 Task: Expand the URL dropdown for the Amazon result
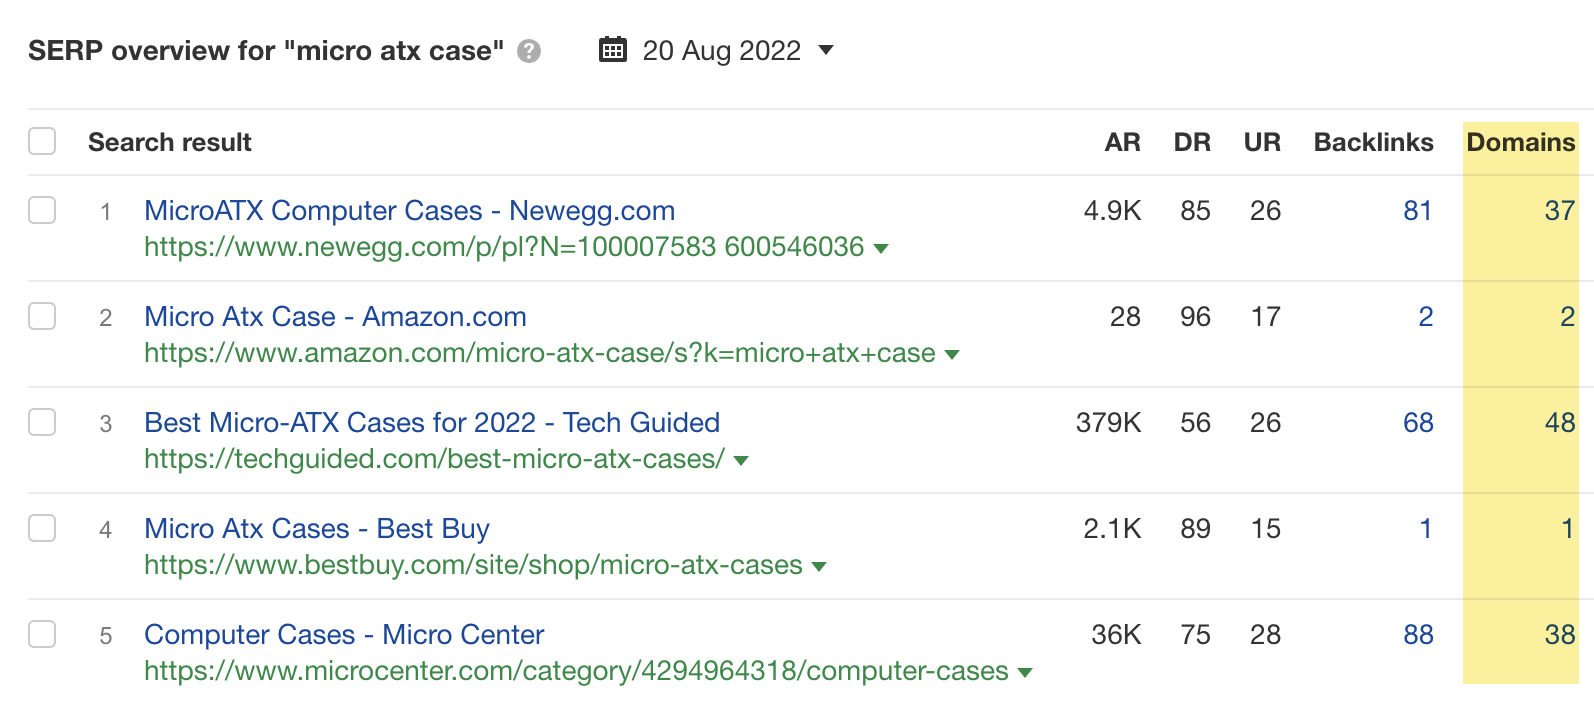[x=953, y=354]
